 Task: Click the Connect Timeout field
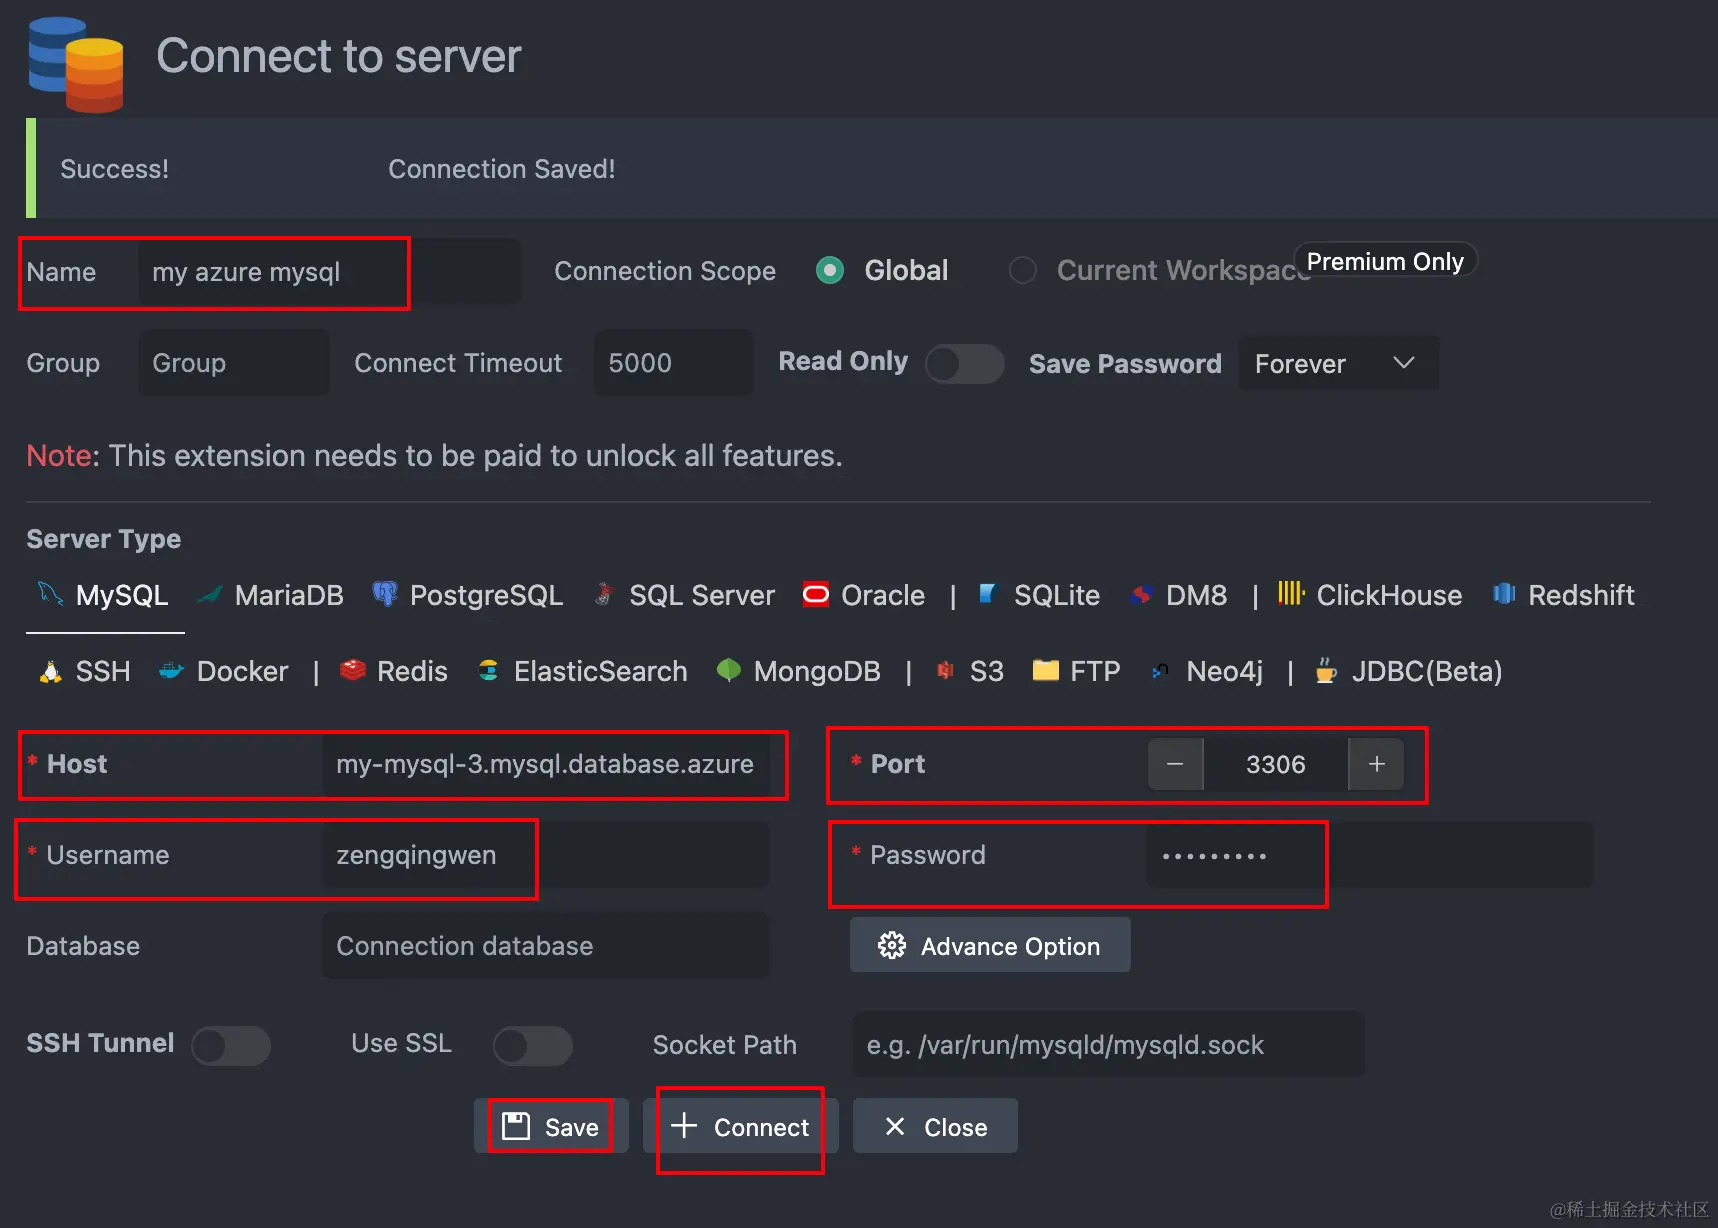point(673,363)
